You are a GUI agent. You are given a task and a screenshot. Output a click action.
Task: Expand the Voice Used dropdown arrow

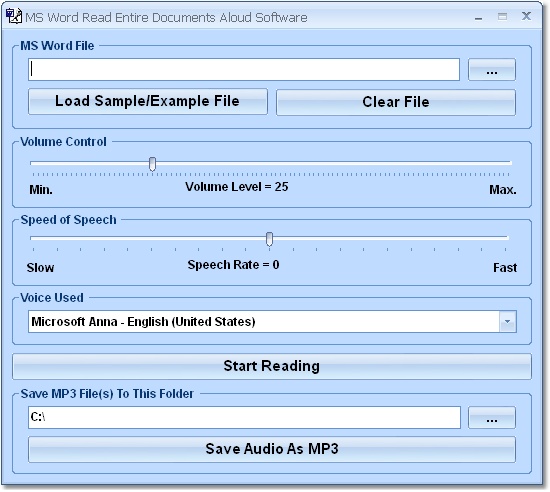[x=508, y=321]
